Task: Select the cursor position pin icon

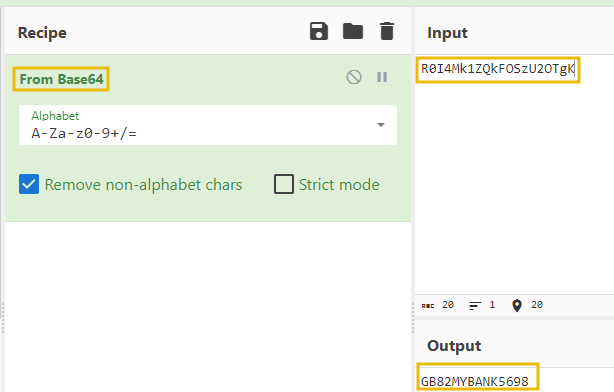Action: (517, 305)
